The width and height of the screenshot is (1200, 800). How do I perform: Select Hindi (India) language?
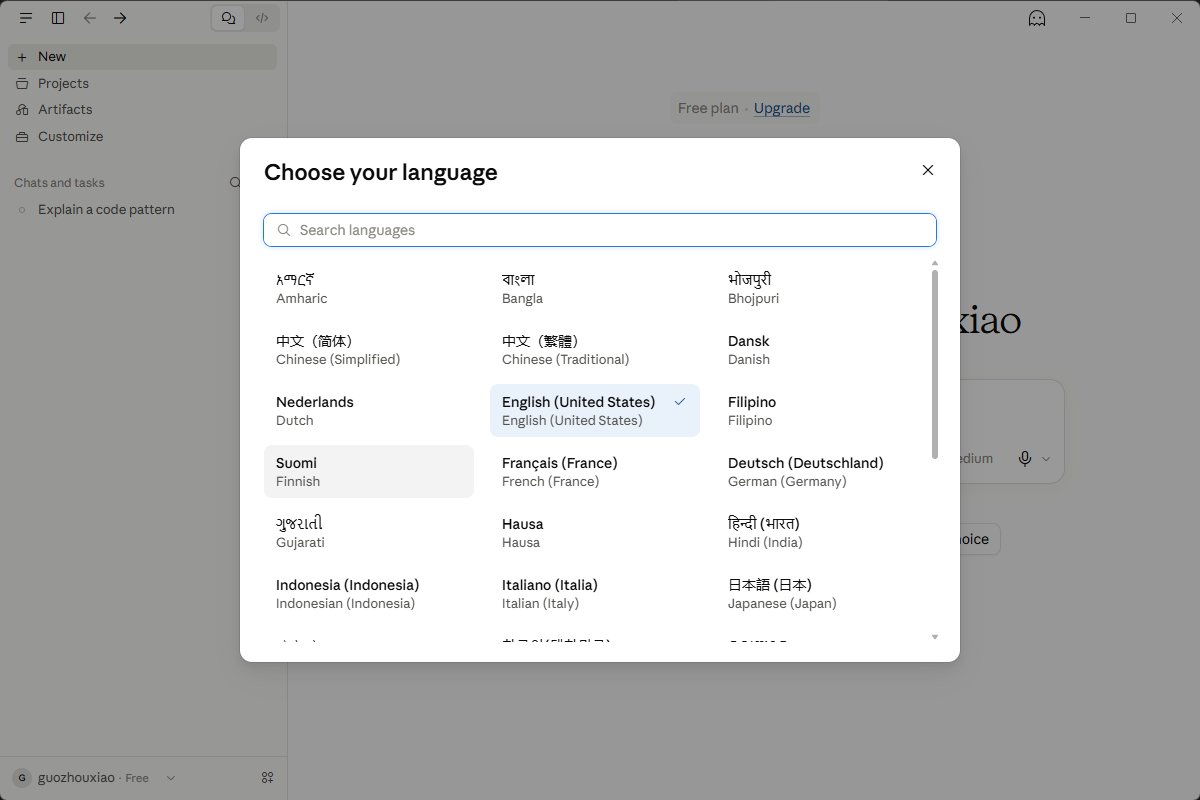point(821,532)
